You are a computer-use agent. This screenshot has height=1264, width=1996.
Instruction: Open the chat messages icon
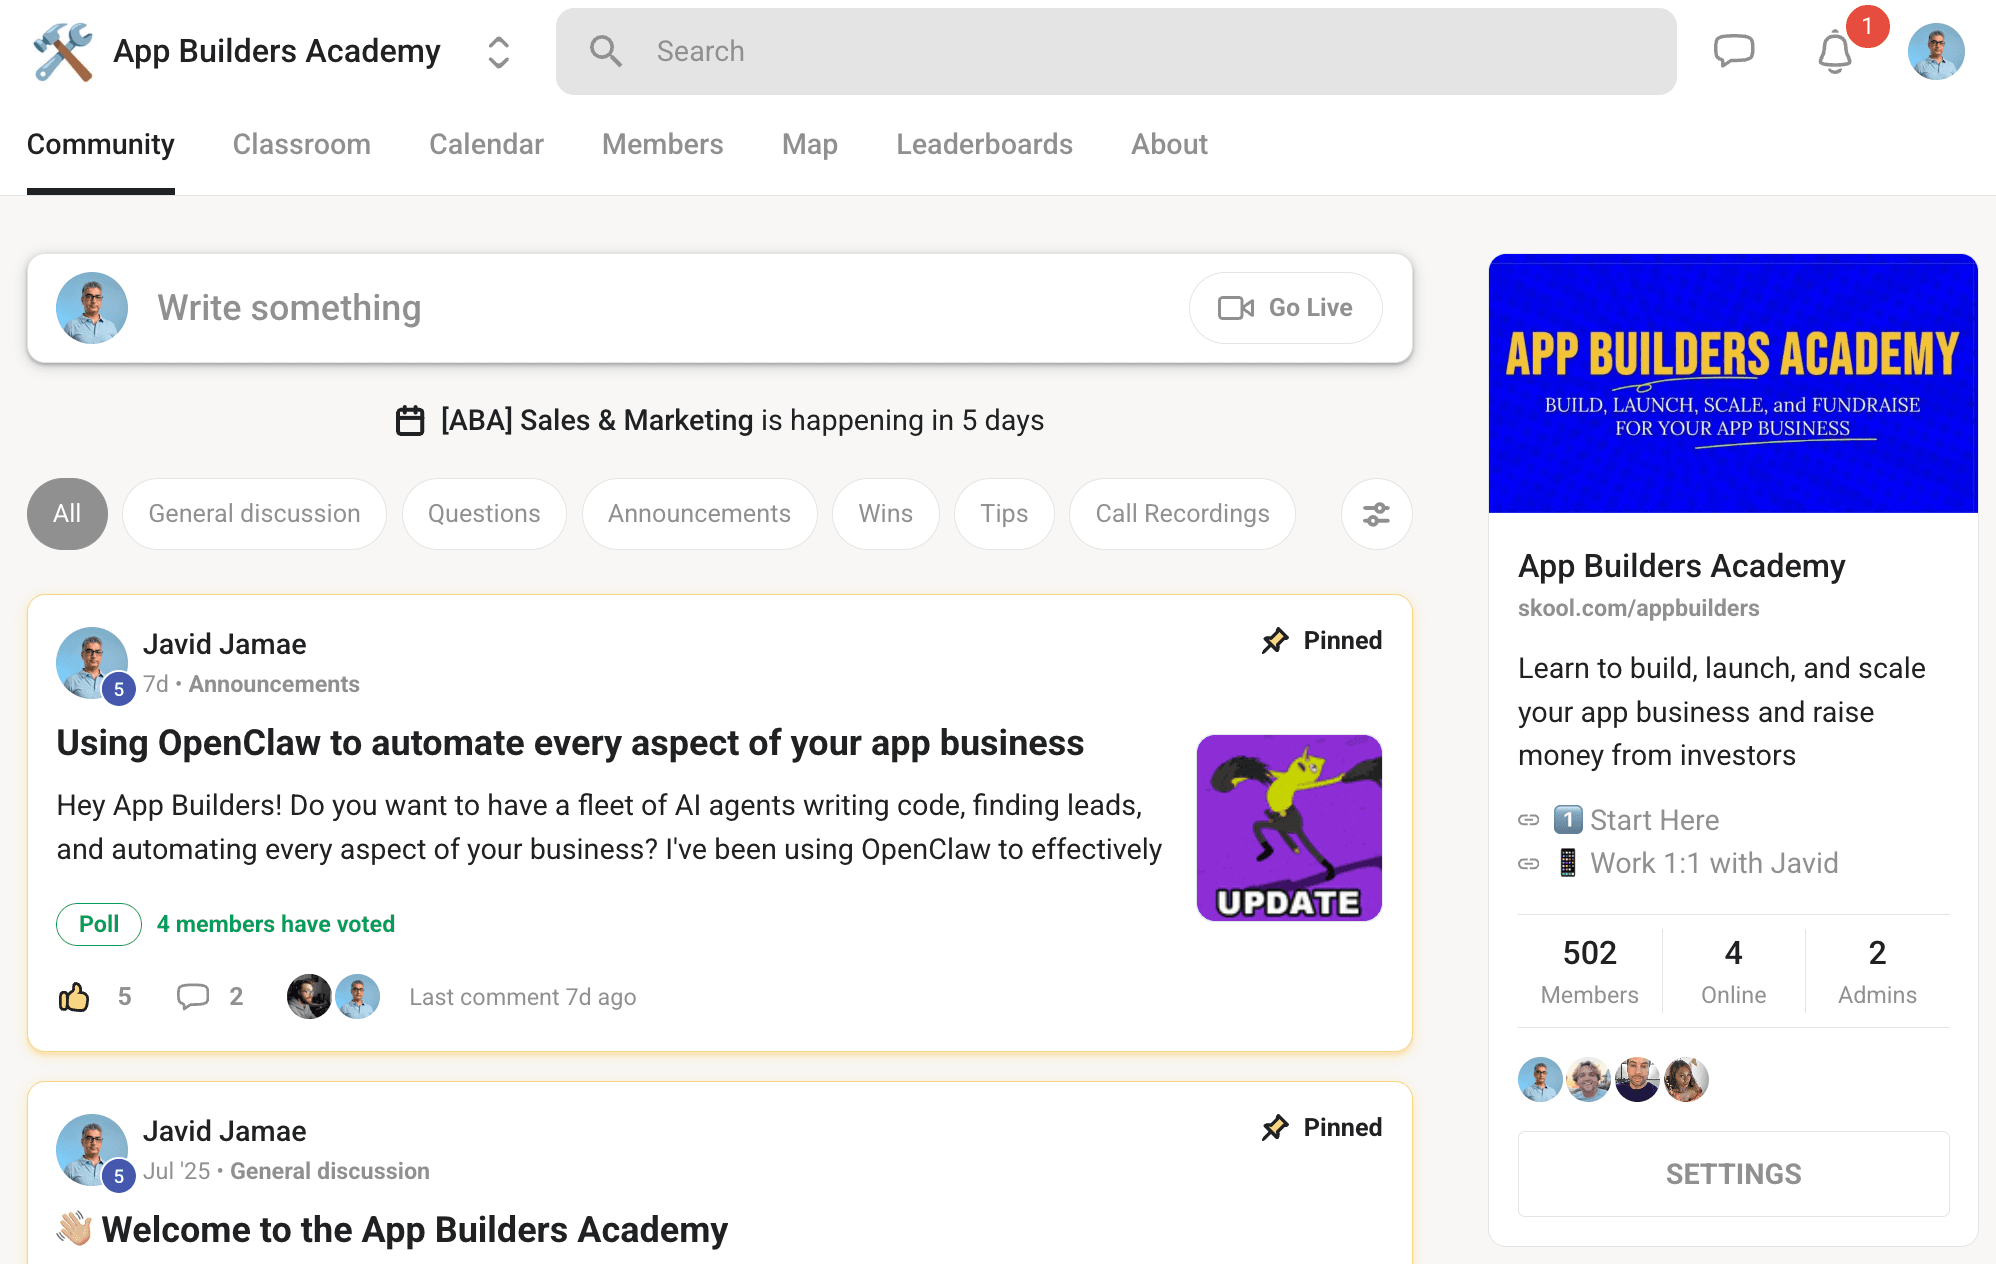tap(1733, 50)
